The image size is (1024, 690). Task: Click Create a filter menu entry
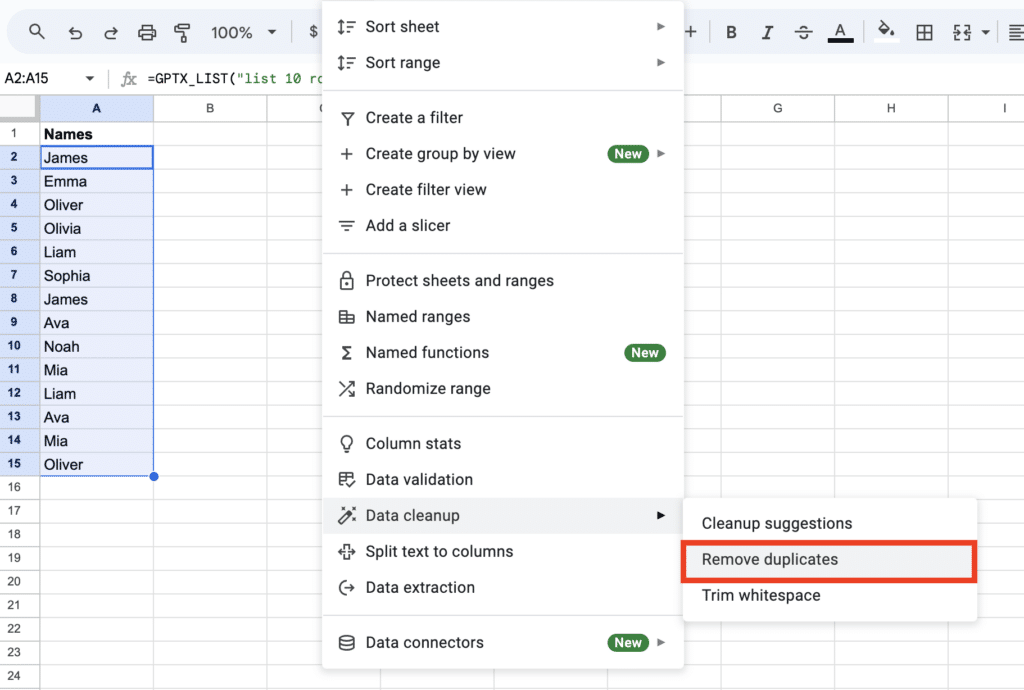(x=414, y=118)
